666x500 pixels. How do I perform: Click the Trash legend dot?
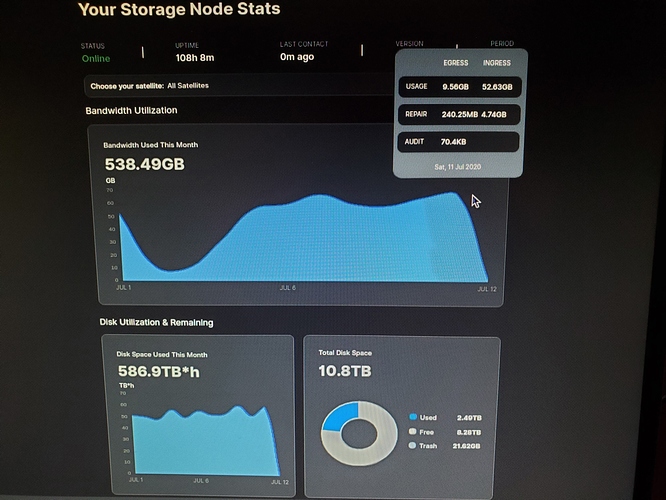pyautogui.click(x=412, y=445)
